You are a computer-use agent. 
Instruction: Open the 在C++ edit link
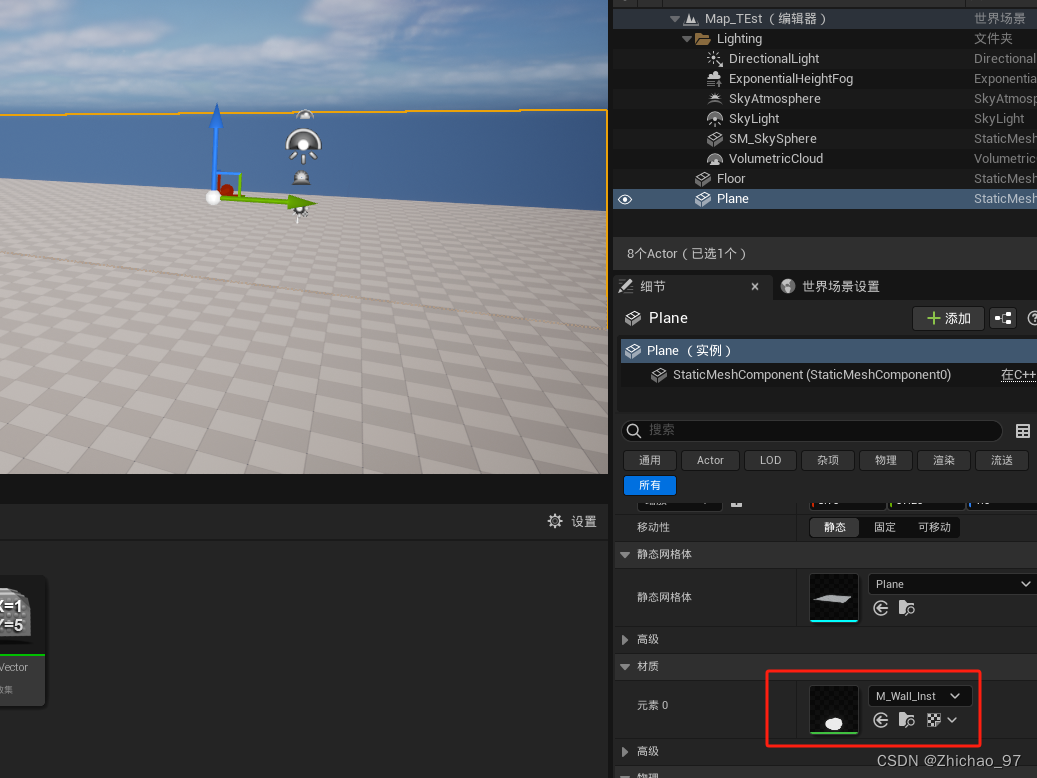1018,375
